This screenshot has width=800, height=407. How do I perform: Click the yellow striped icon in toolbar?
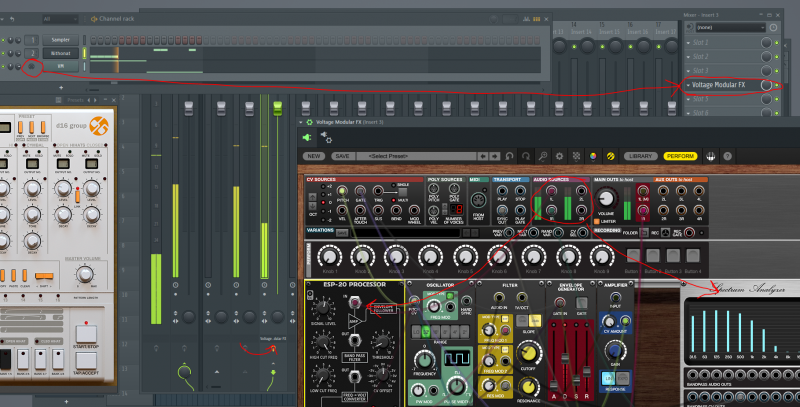pos(610,156)
